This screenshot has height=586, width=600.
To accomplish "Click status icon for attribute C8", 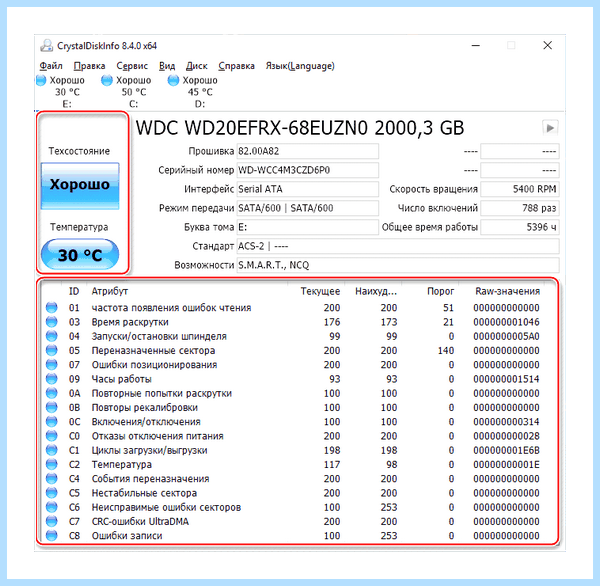I will pos(52,535).
